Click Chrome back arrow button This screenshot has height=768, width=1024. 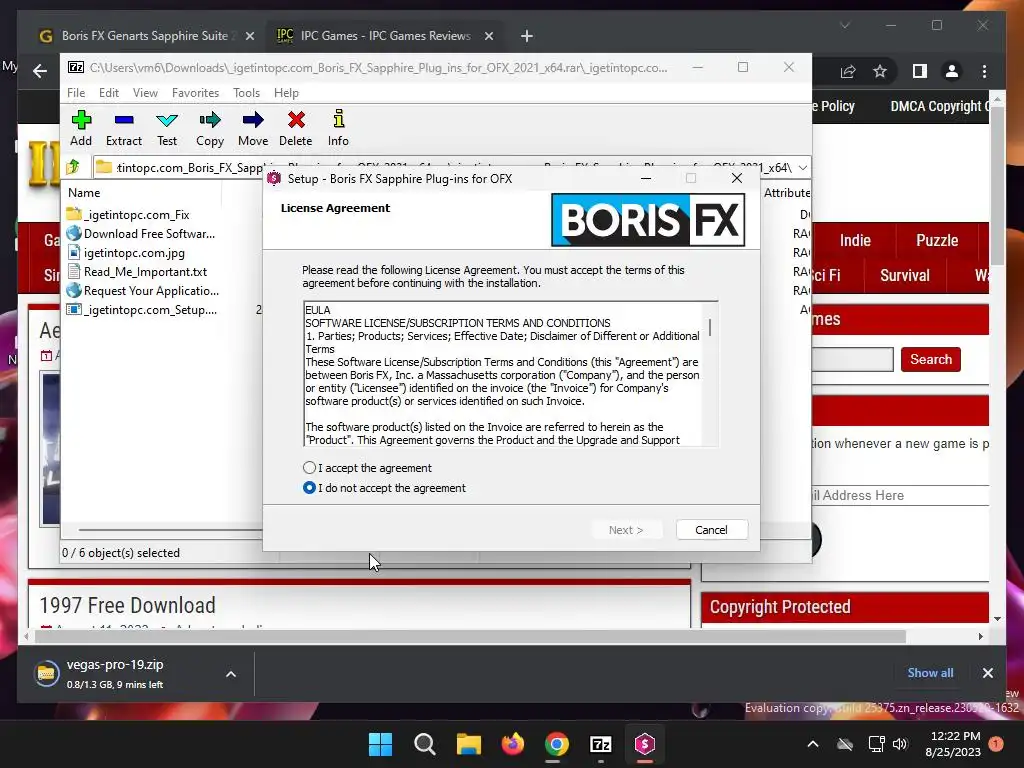tap(40, 71)
